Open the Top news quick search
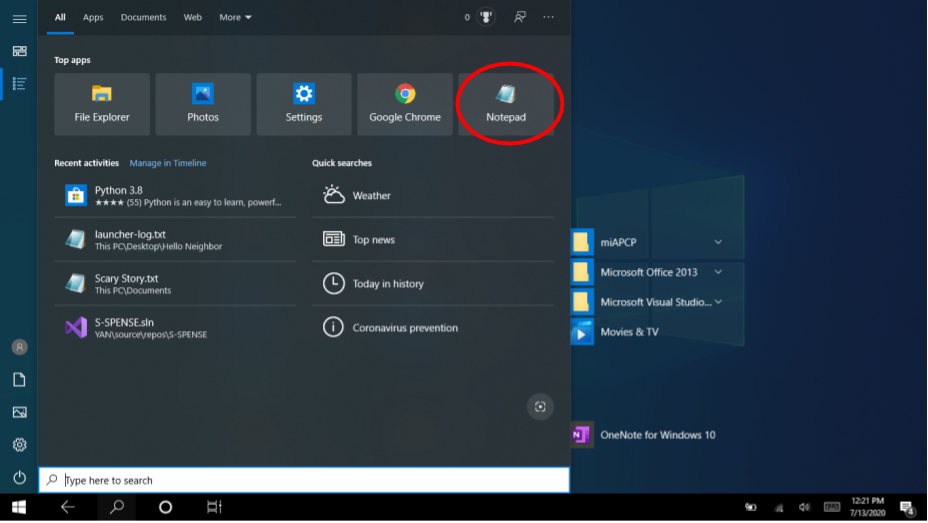 click(x=433, y=240)
